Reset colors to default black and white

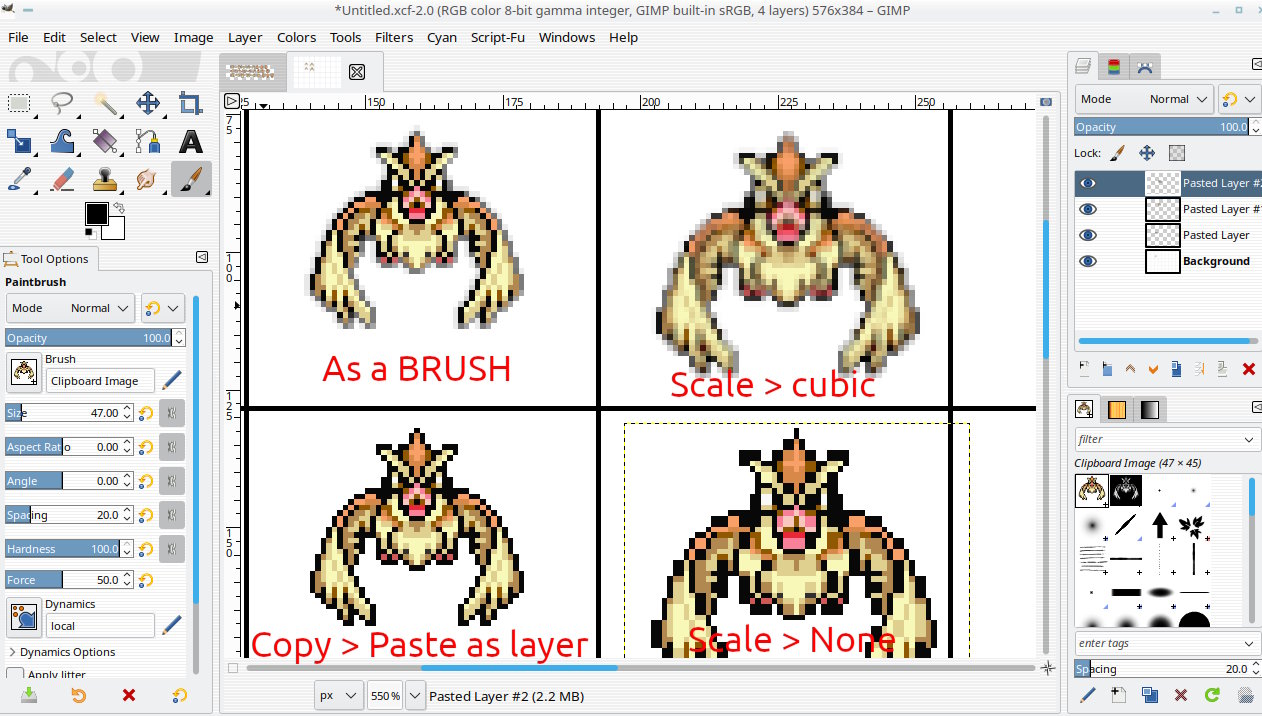[x=90, y=233]
